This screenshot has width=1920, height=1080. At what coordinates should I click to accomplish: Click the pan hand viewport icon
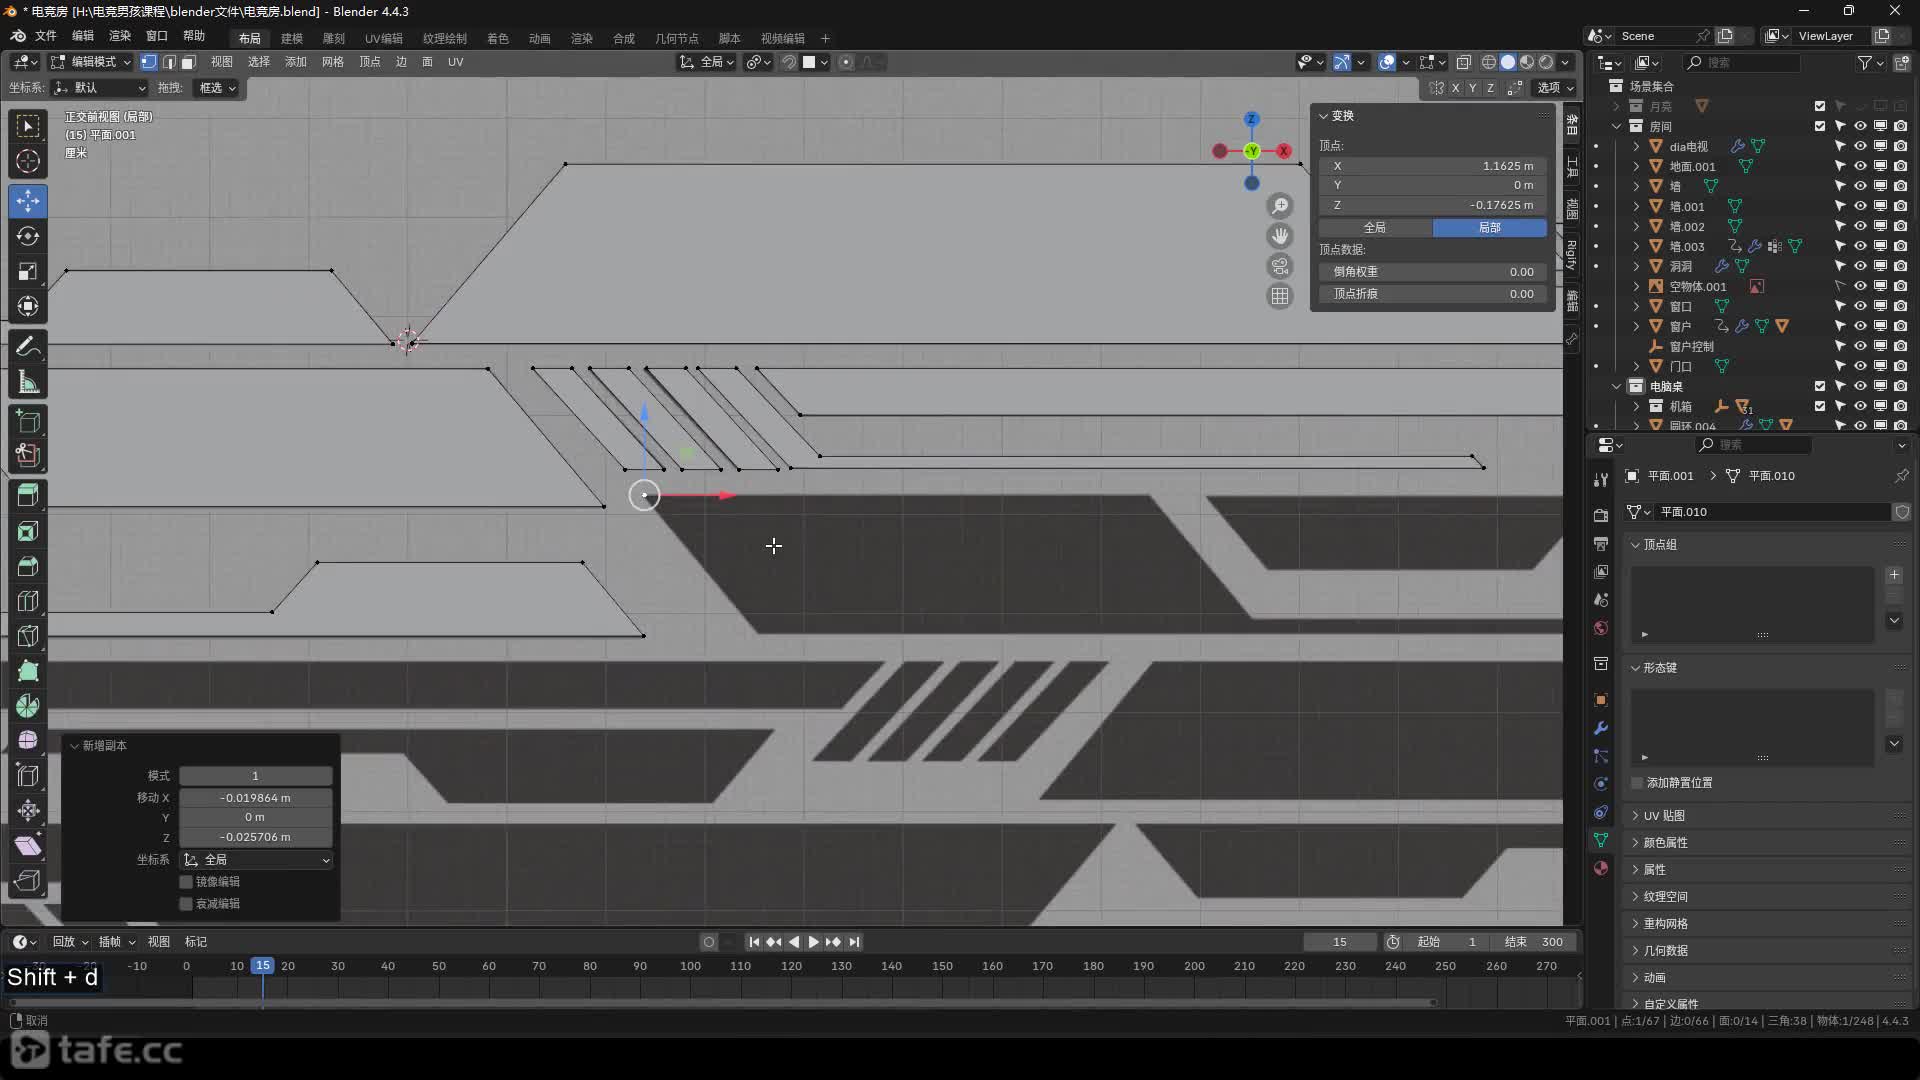pos(1280,236)
